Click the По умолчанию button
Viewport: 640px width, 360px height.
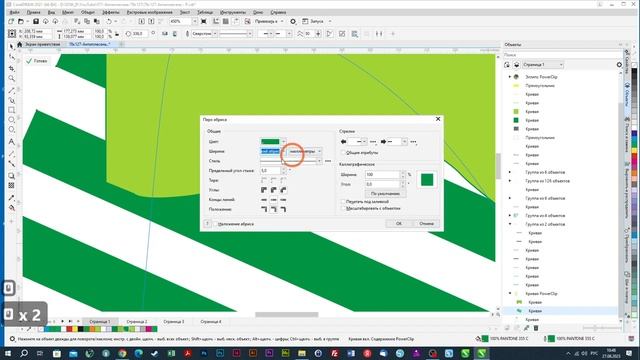pyautogui.click(x=385, y=193)
